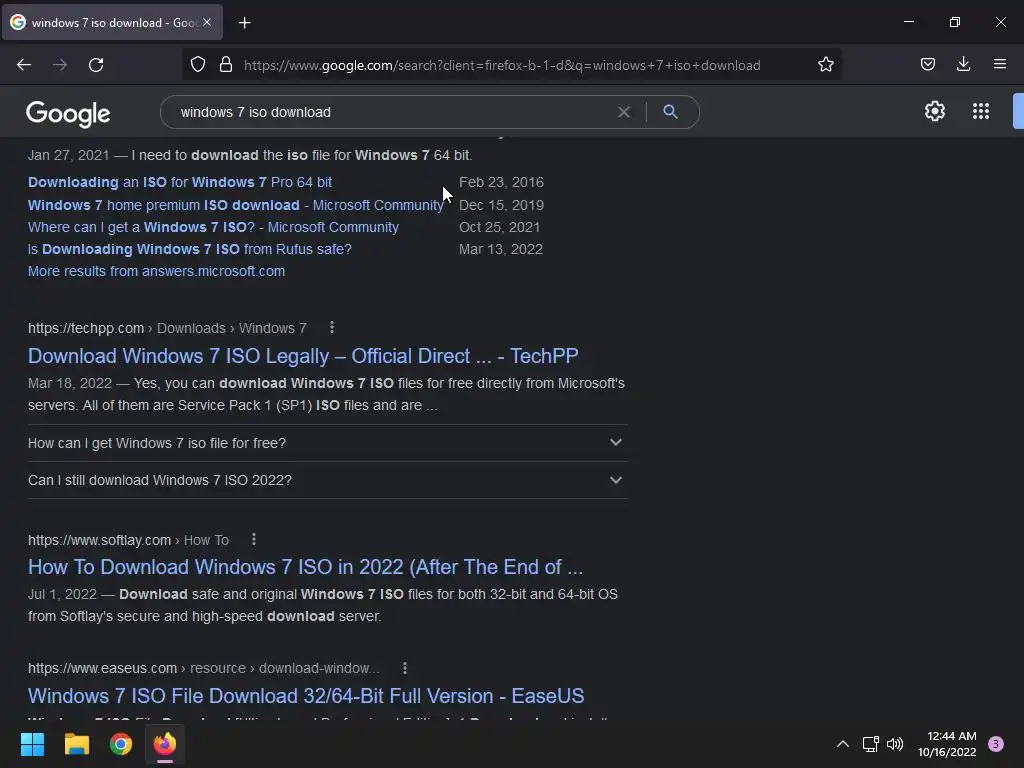Viewport: 1024px width, 768px height.
Task: Click the softlay.com breadcrumb URL
Action: (128, 540)
